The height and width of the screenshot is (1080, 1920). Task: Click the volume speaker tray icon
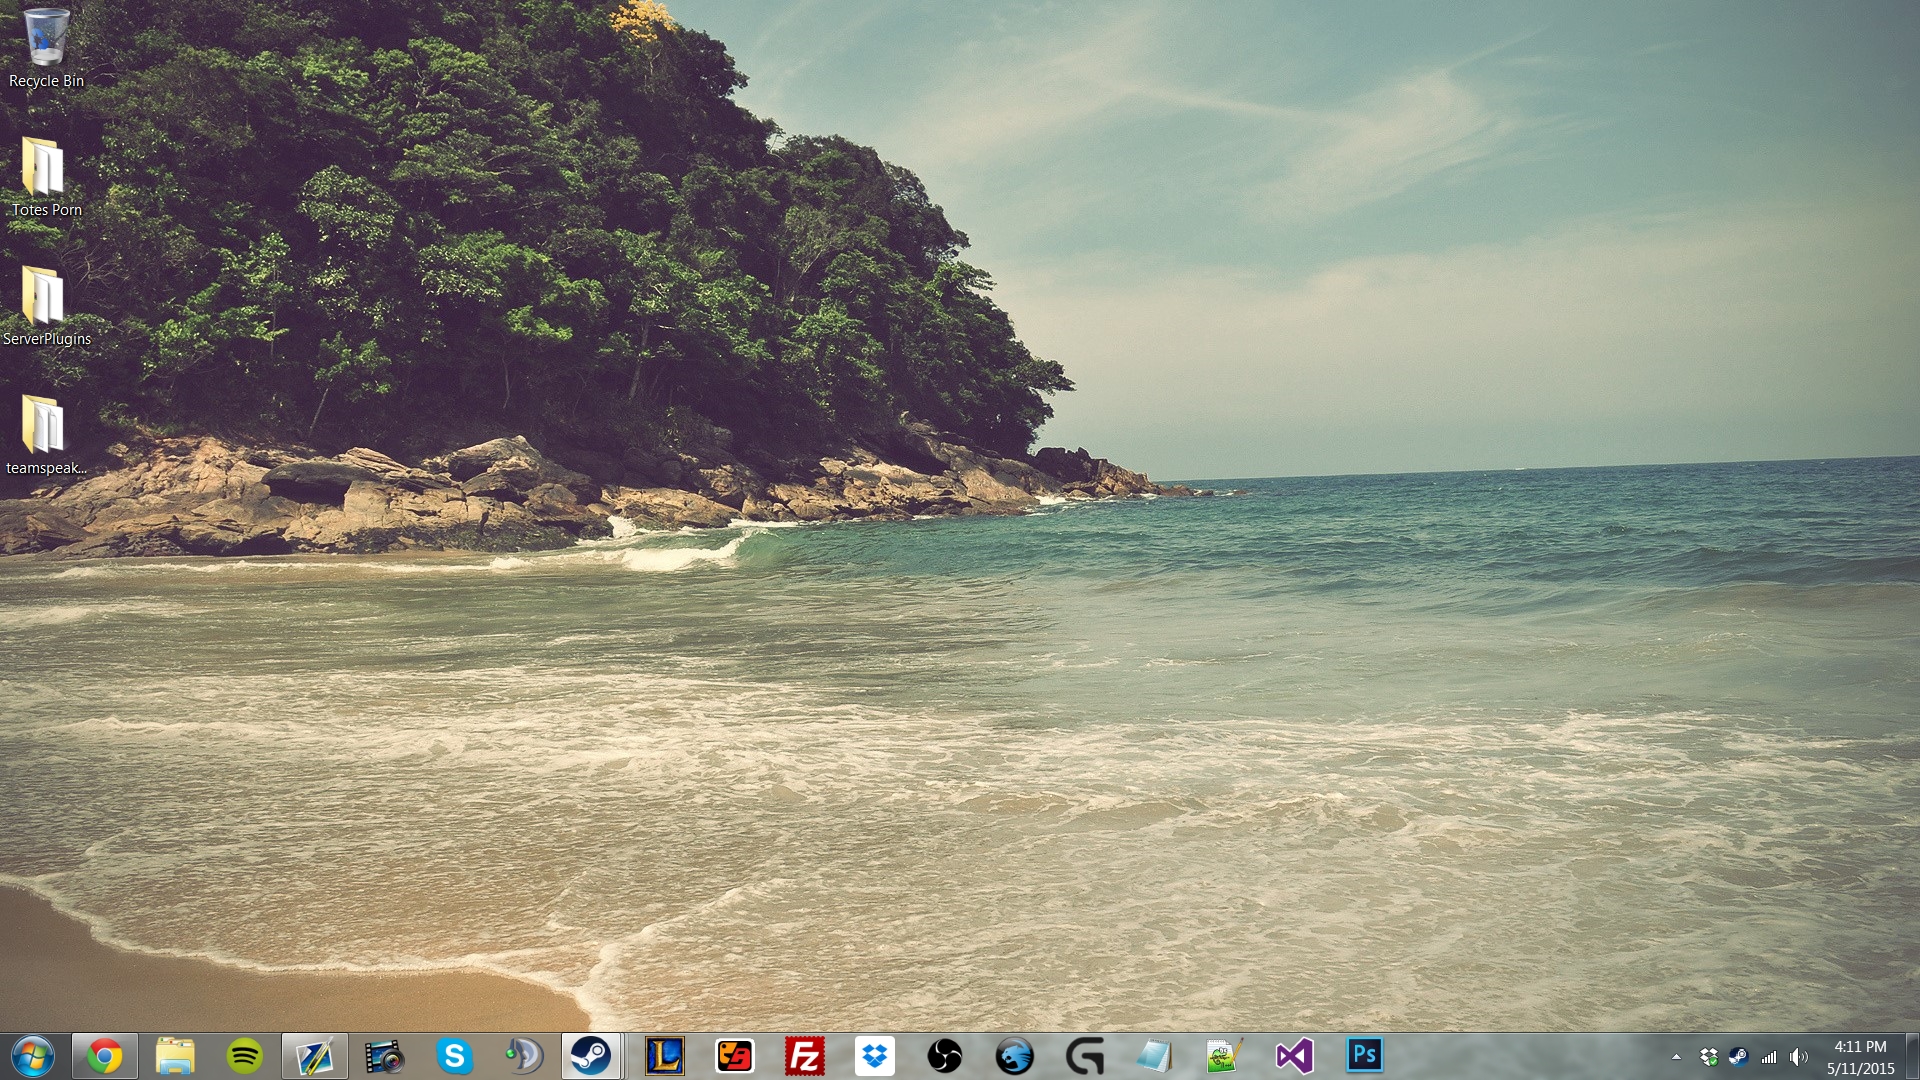(x=1798, y=1057)
